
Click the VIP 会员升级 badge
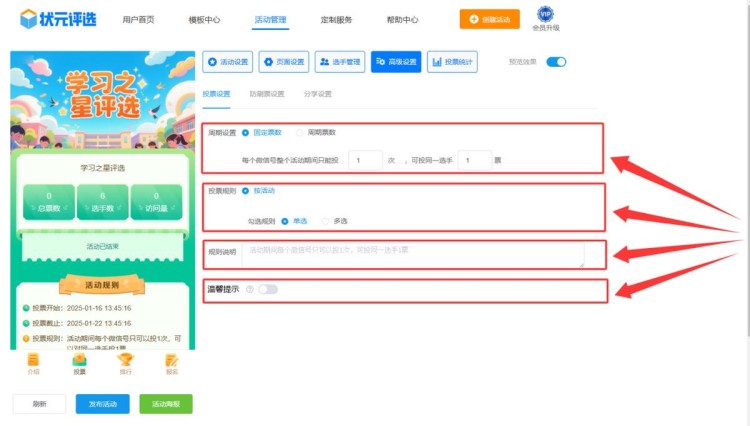(545, 17)
